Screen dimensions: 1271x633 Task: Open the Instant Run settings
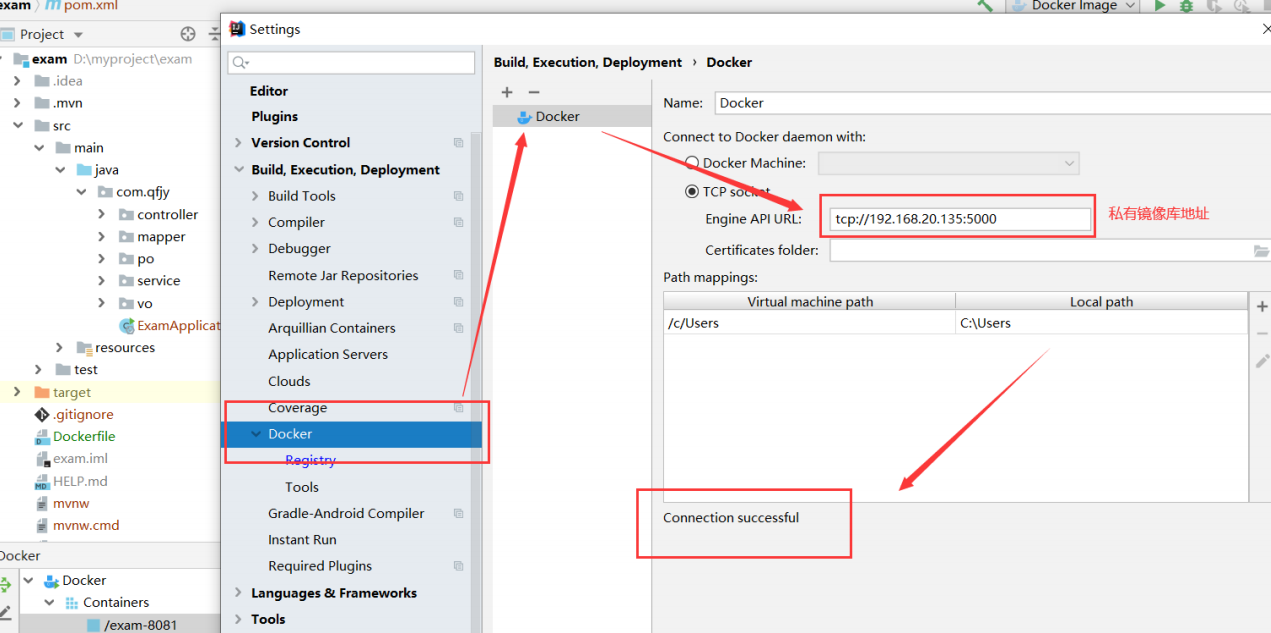pos(302,540)
